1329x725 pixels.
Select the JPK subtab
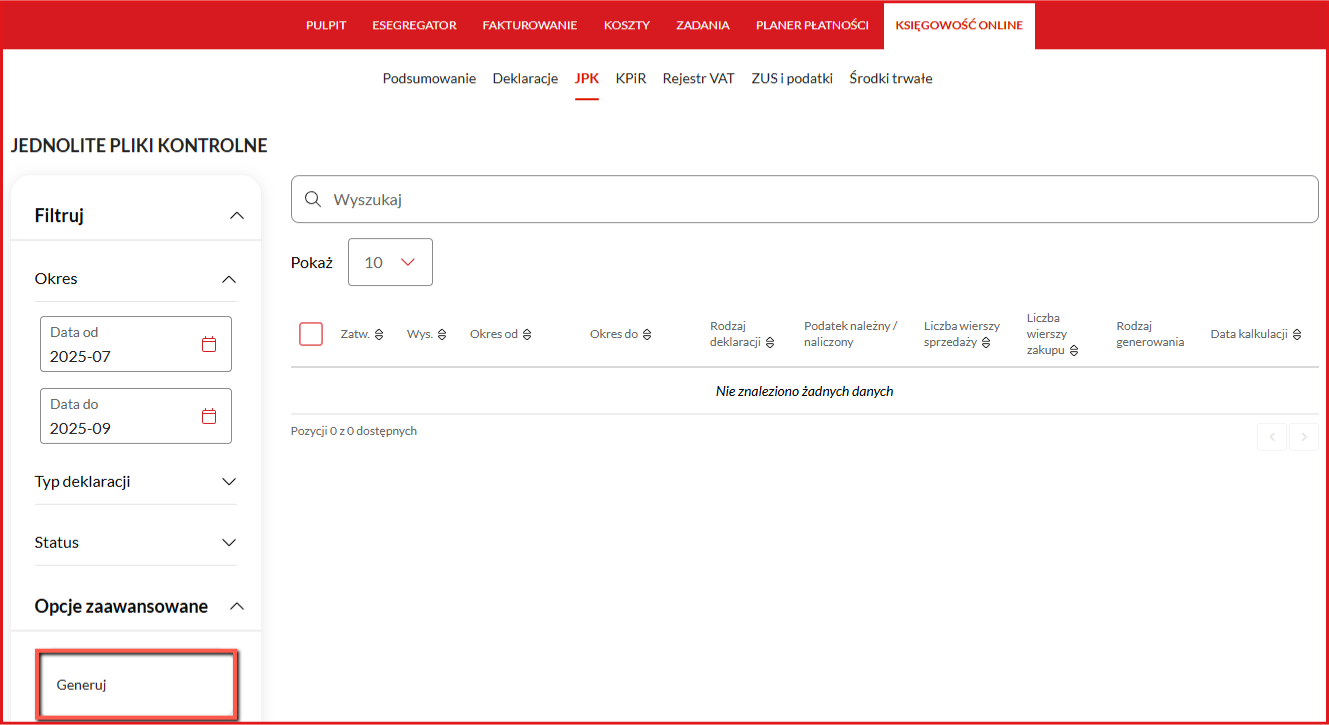[587, 78]
